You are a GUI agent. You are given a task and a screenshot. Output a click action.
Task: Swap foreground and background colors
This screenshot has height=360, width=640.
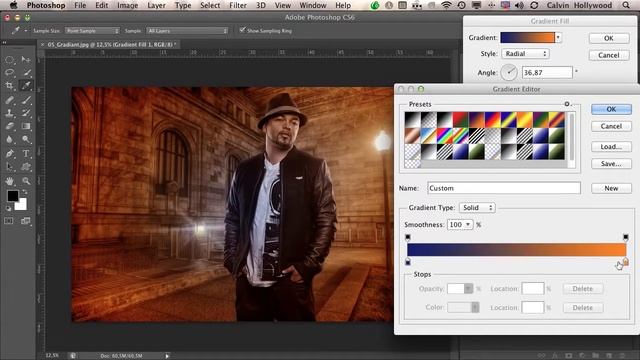25,192
